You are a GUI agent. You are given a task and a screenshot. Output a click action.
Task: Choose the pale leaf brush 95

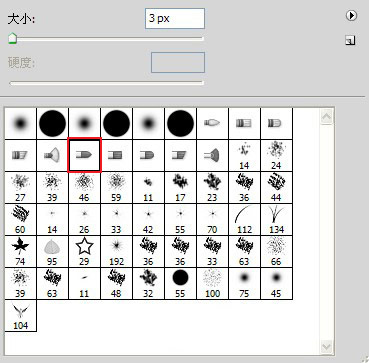[x=52, y=252]
